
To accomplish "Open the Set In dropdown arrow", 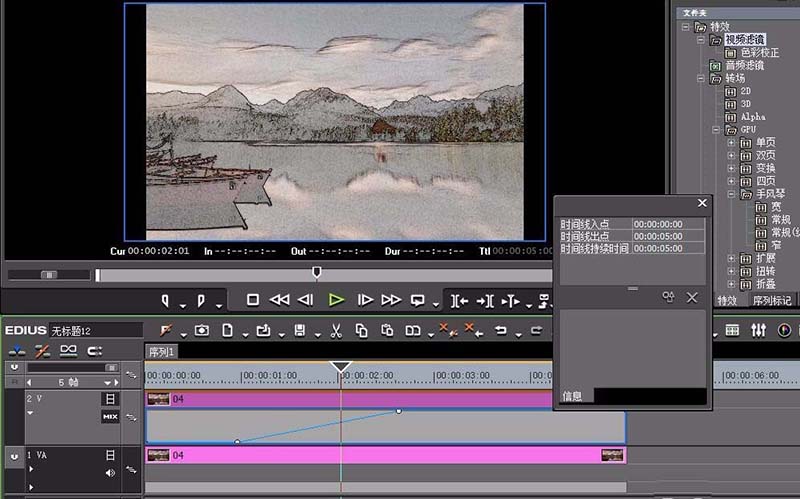I will (183, 306).
